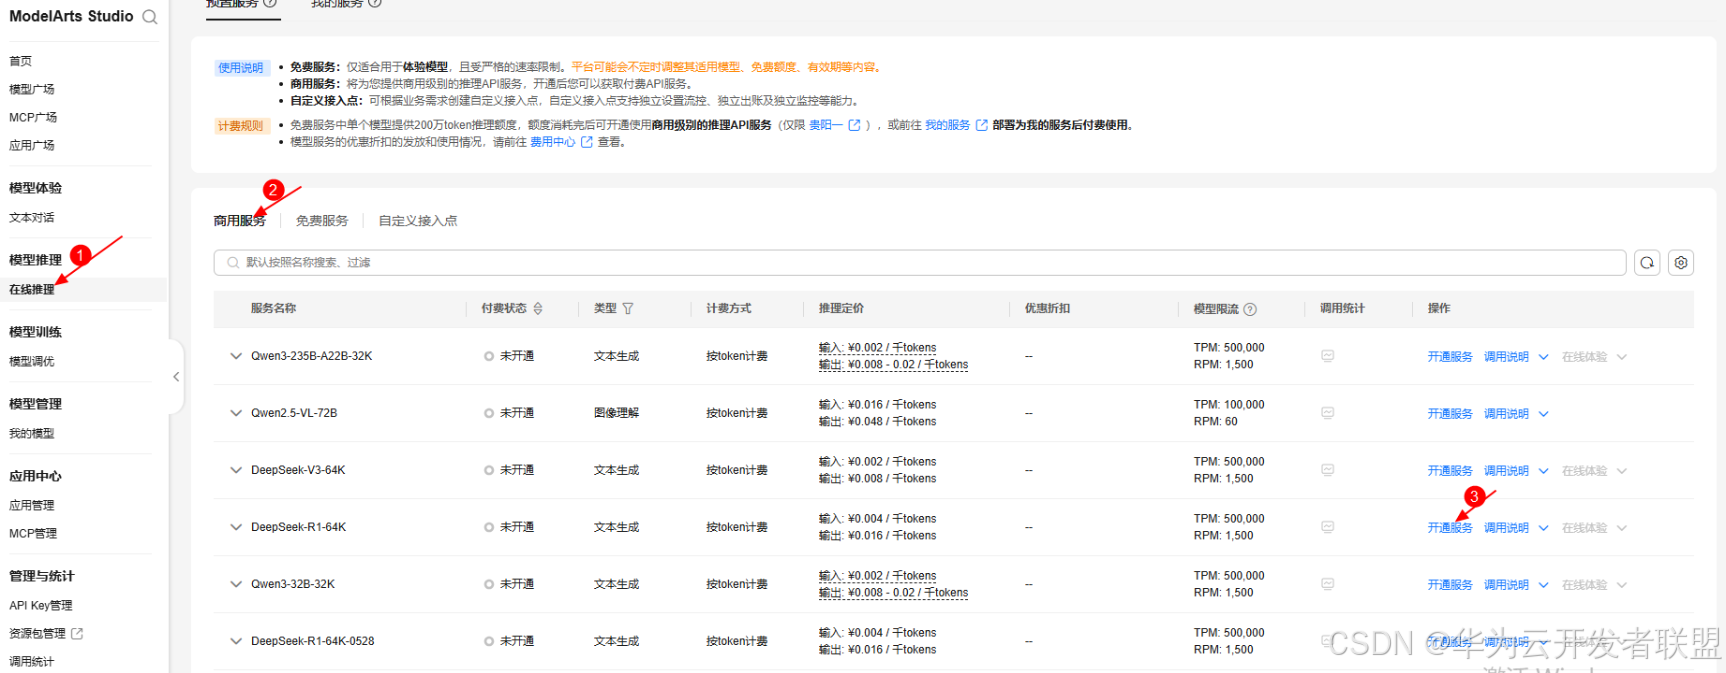
Task: Click help icon next to 模型限流
Action: [x=1250, y=309]
